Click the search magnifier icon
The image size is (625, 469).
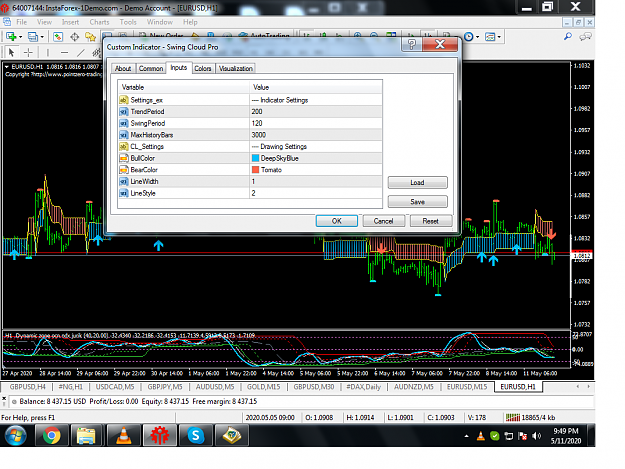pos(568,37)
